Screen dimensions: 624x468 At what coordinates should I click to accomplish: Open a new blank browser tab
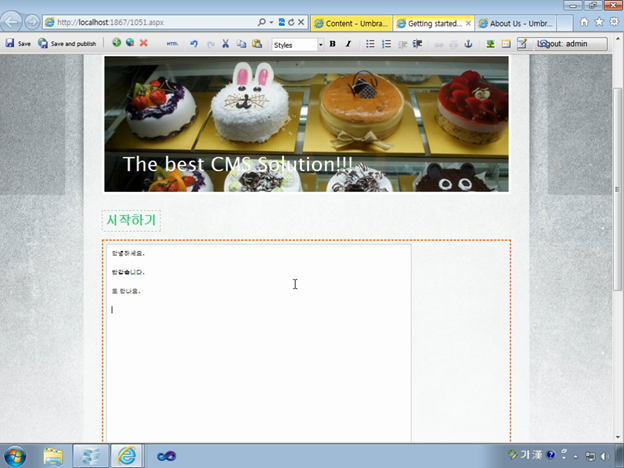click(x=564, y=23)
